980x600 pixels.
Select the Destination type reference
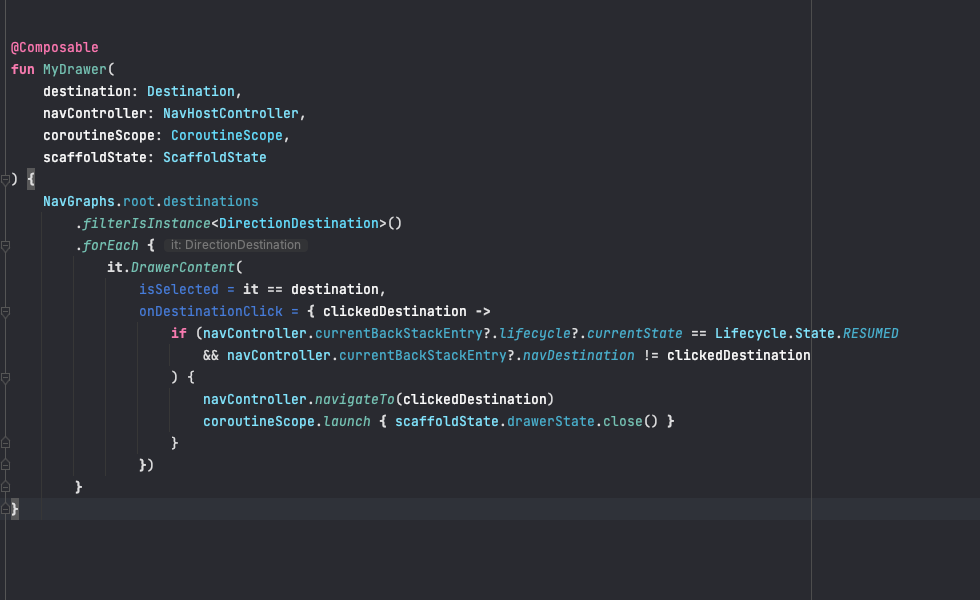click(x=190, y=91)
